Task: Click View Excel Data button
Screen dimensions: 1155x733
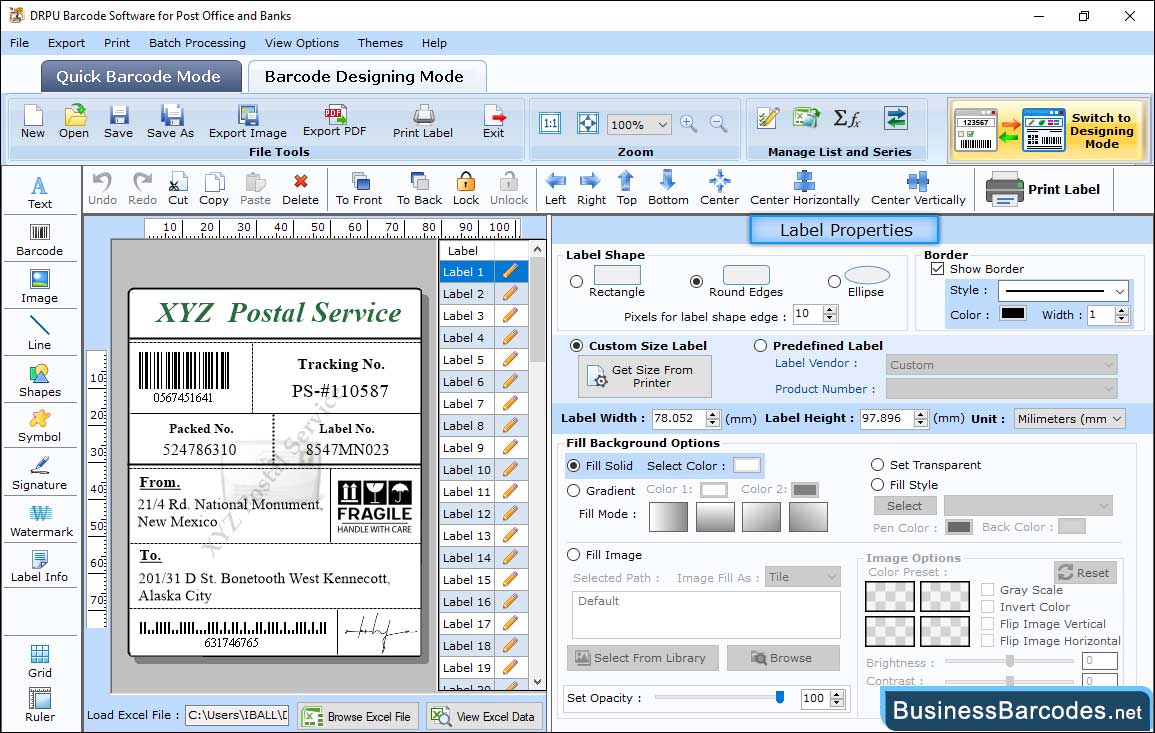Action: [484, 716]
